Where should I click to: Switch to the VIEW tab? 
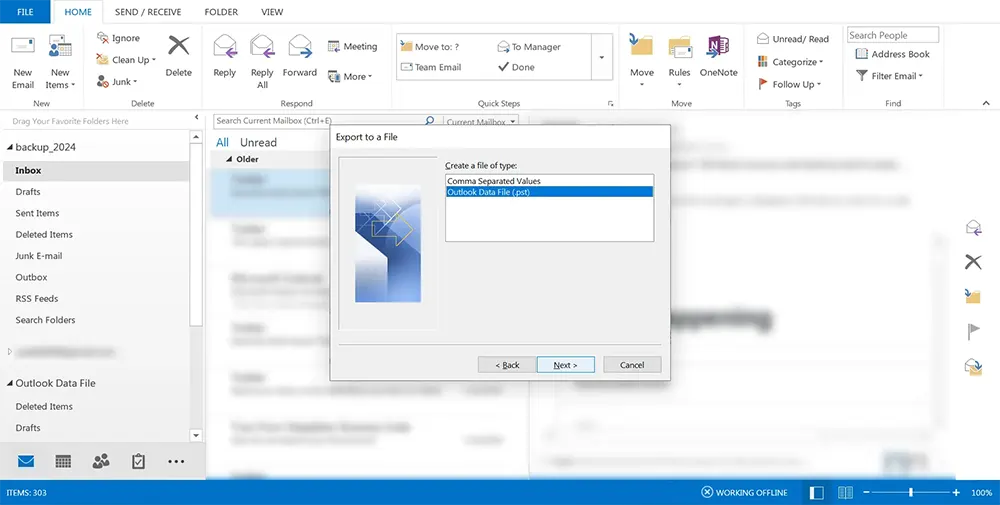[x=272, y=11]
